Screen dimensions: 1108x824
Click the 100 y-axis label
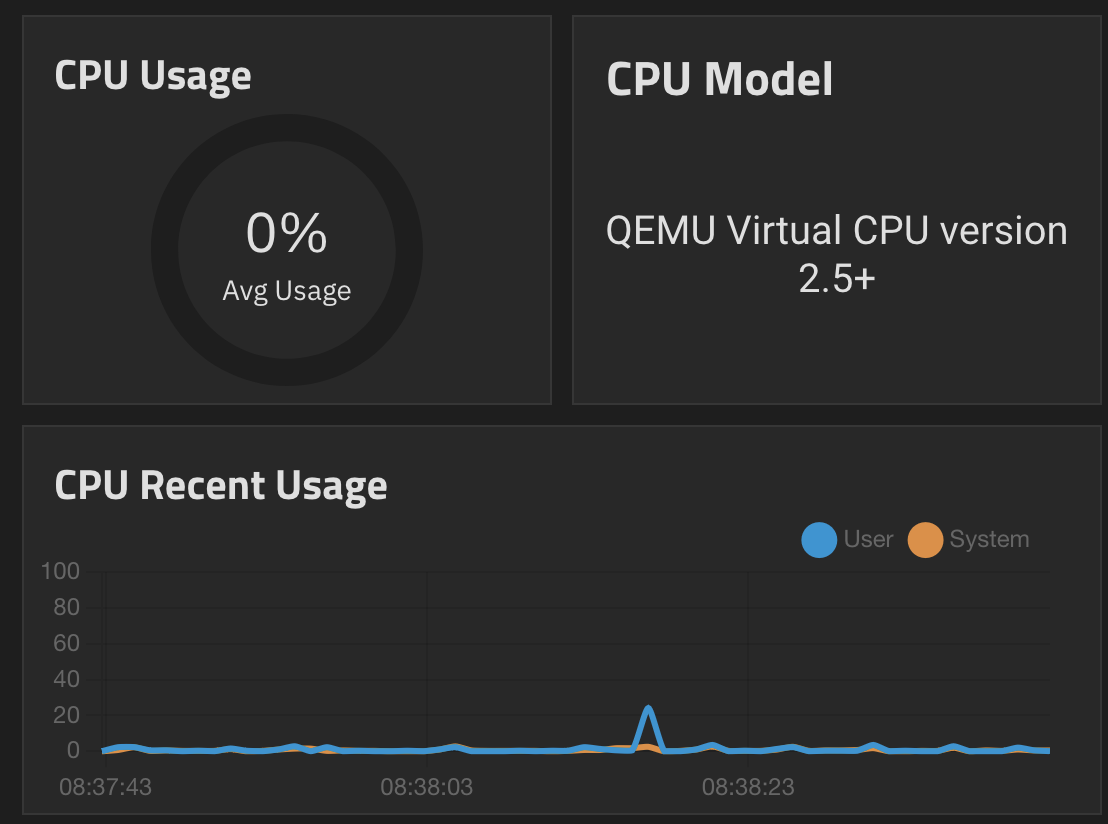point(60,571)
